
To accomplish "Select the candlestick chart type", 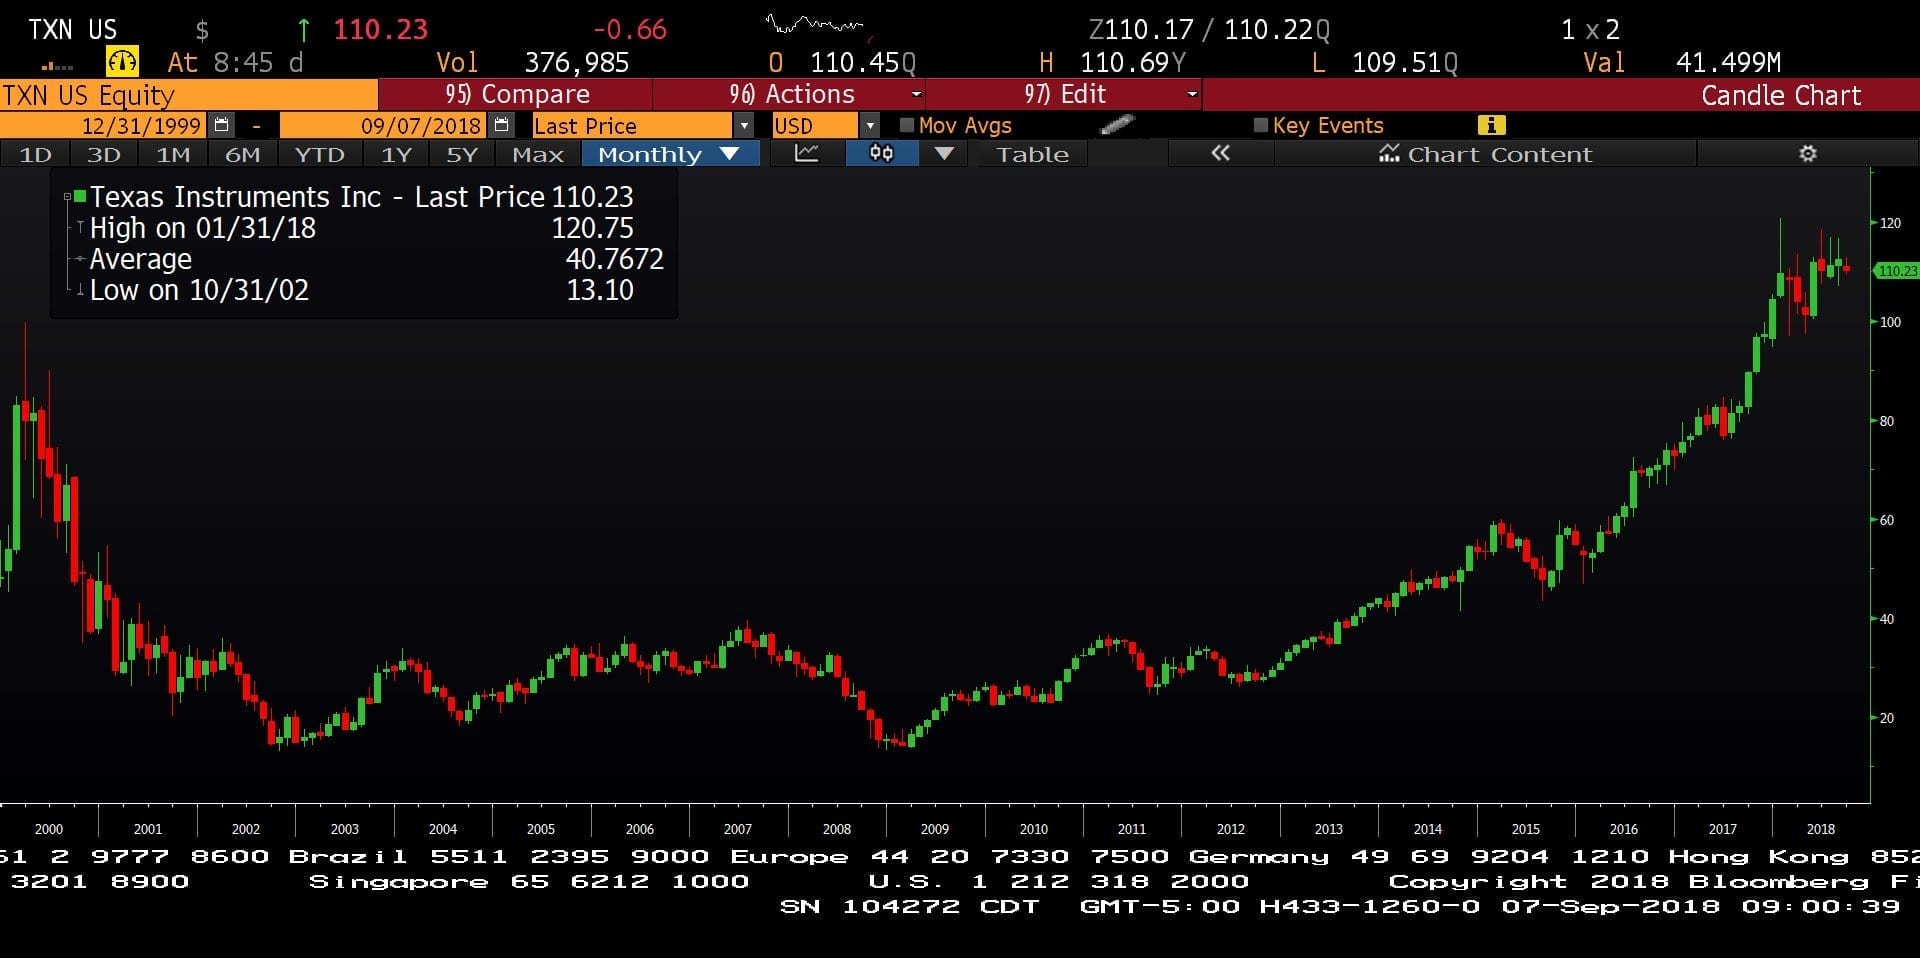I will pos(881,154).
